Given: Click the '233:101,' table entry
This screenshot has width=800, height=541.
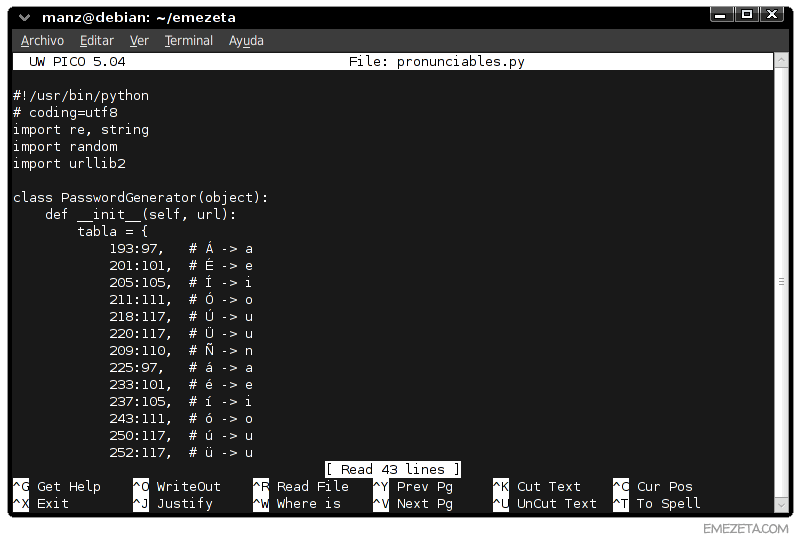Looking at the screenshot, I should (140, 384).
